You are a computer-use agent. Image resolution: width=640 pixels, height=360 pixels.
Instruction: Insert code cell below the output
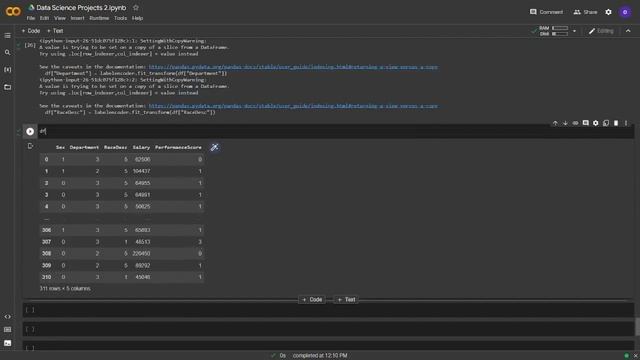pyautogui.click(x=312, y=300)
